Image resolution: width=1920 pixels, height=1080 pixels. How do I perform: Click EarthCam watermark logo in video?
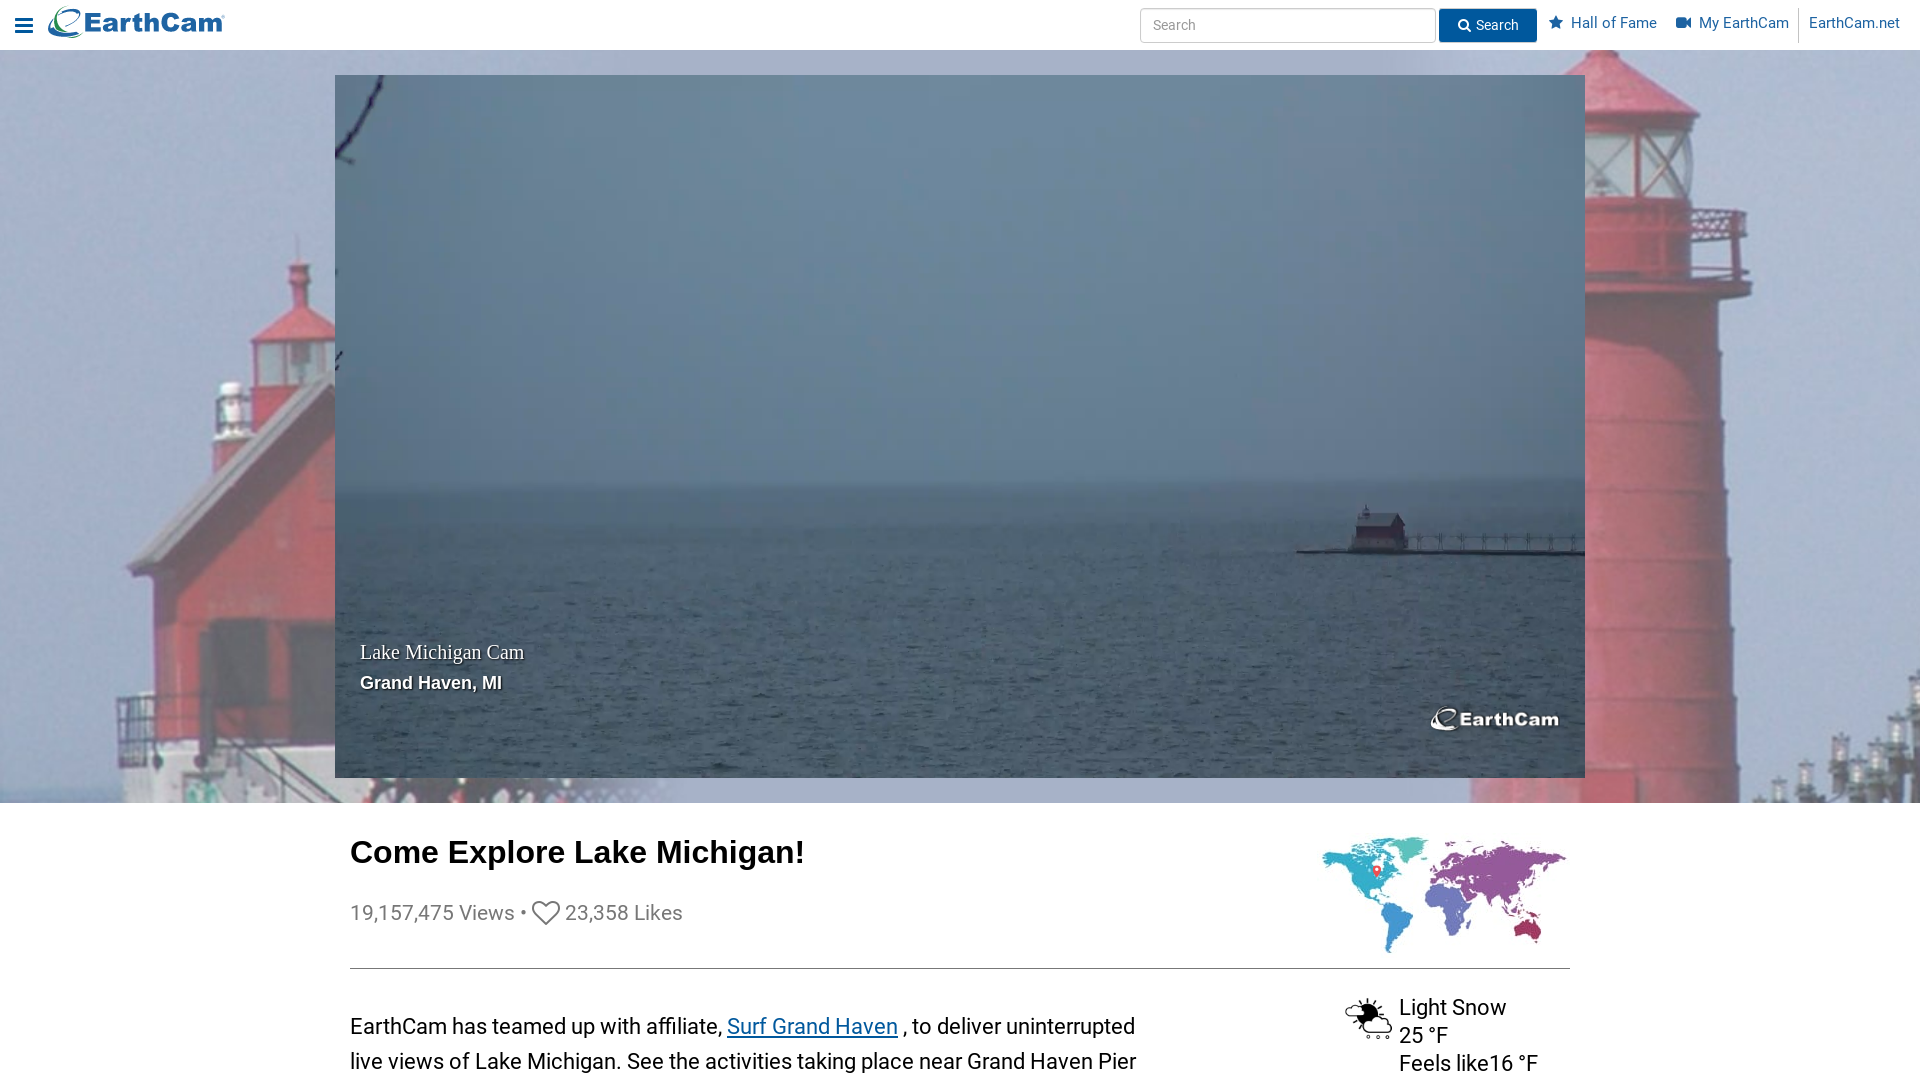1494,719
